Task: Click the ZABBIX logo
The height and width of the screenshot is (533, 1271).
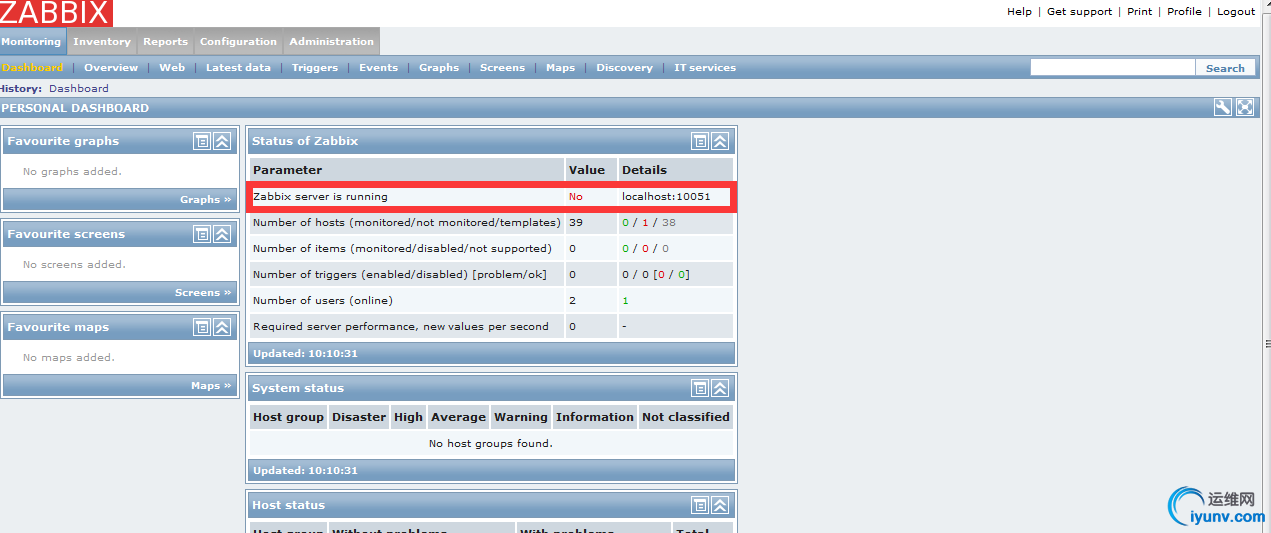Action: pyautogui.click(x=56, y=13)
